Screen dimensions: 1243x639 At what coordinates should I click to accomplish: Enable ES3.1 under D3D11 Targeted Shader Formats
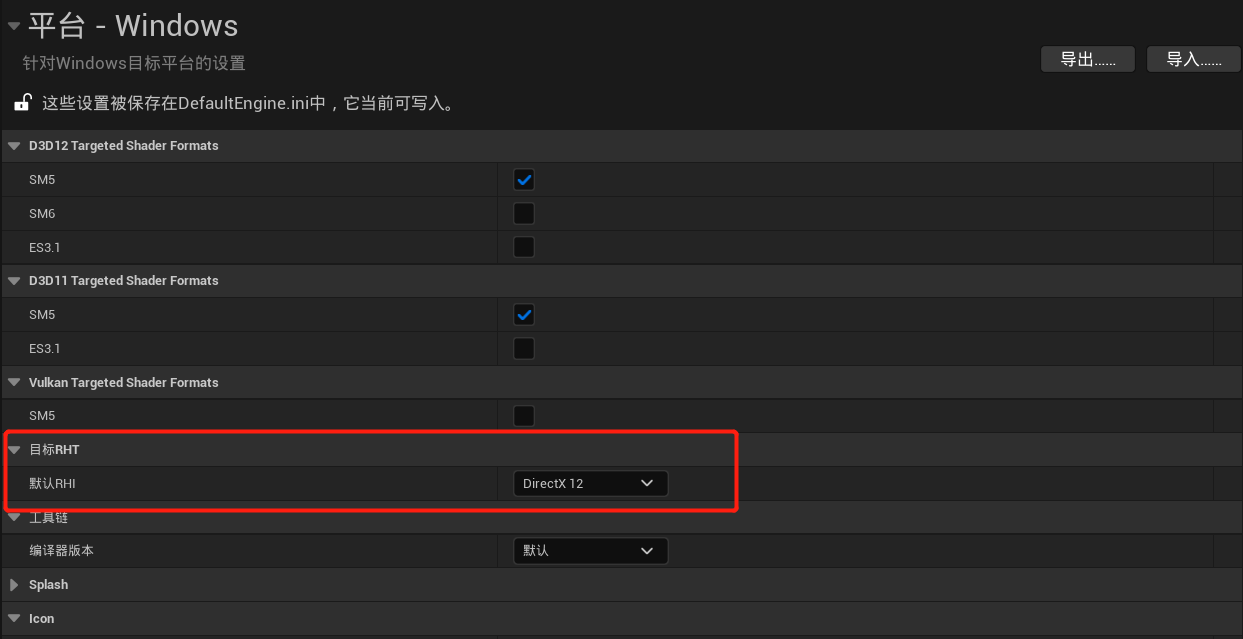click(x=524, y=349)
